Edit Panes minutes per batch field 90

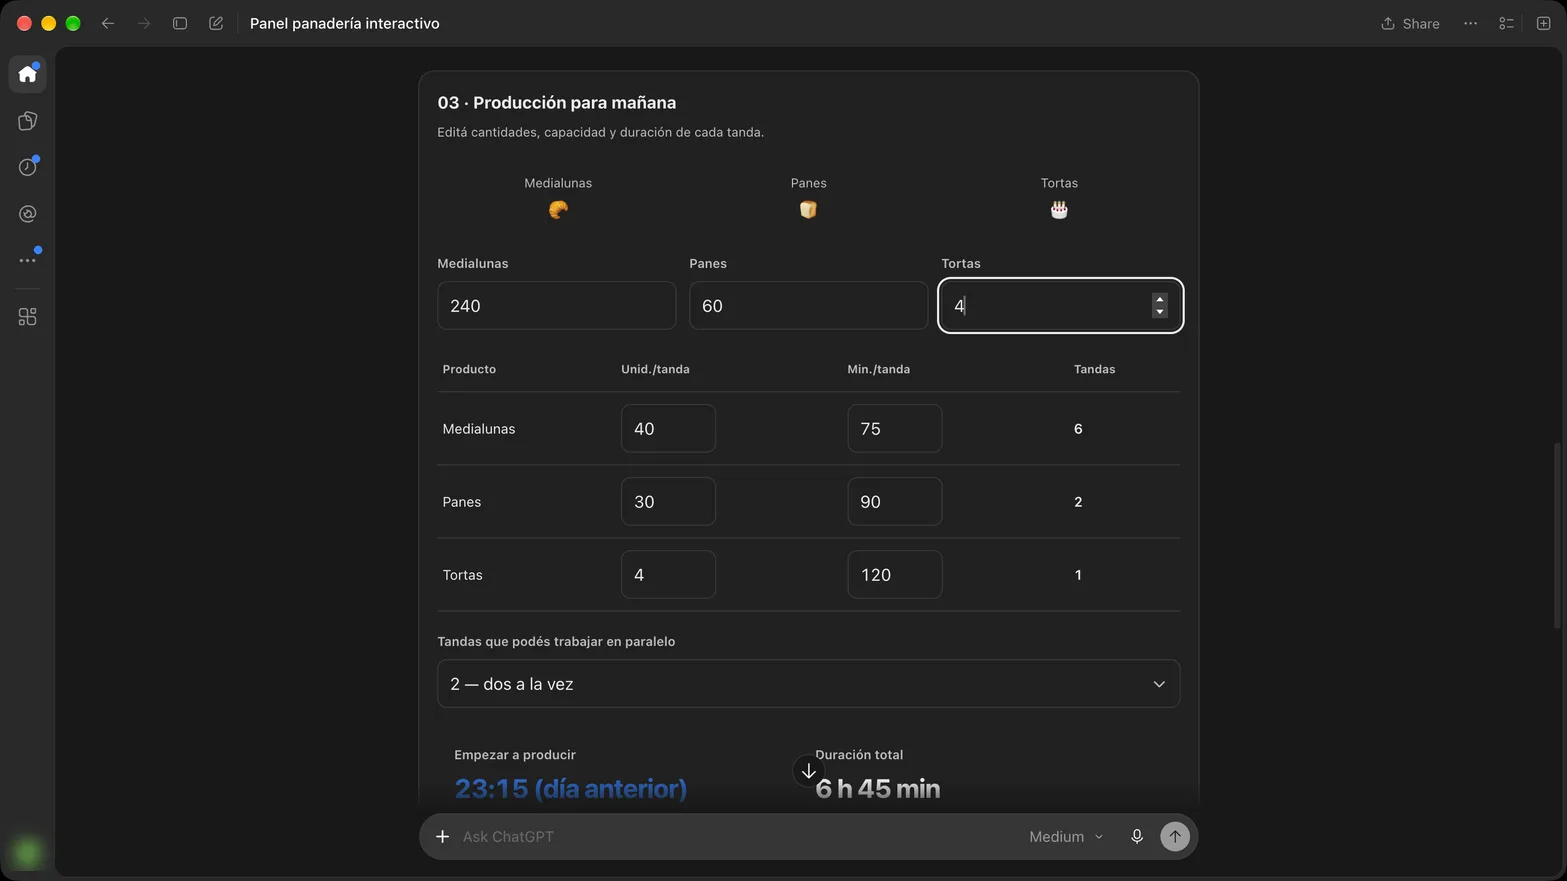894,501
